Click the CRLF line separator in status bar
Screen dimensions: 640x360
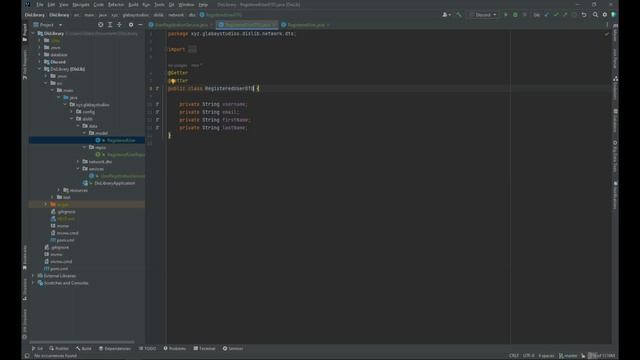click(x=514, y=356)
